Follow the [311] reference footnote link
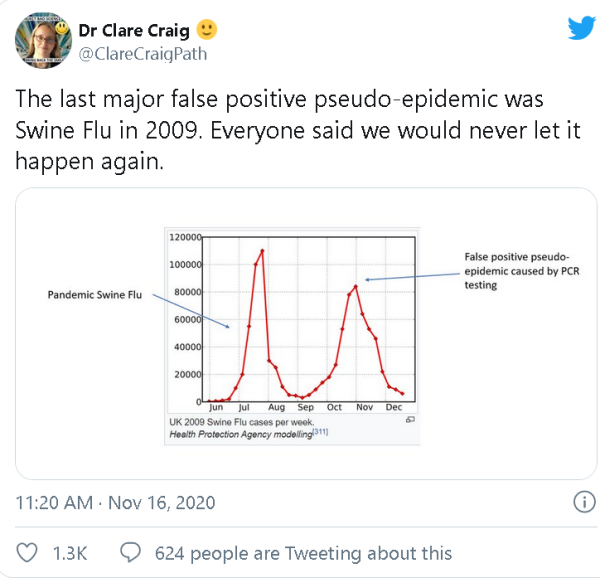 [320, 431]
